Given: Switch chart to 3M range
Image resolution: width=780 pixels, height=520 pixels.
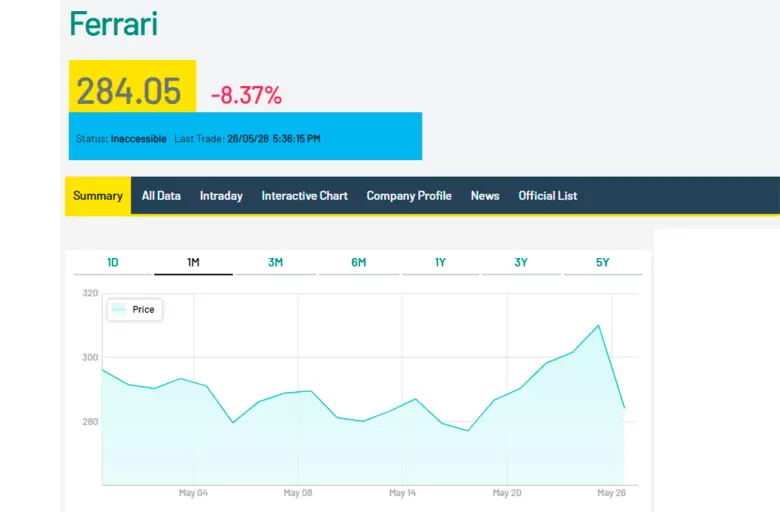Looking at the screenshot, I should pyautogui.click(x=276, y=262).
